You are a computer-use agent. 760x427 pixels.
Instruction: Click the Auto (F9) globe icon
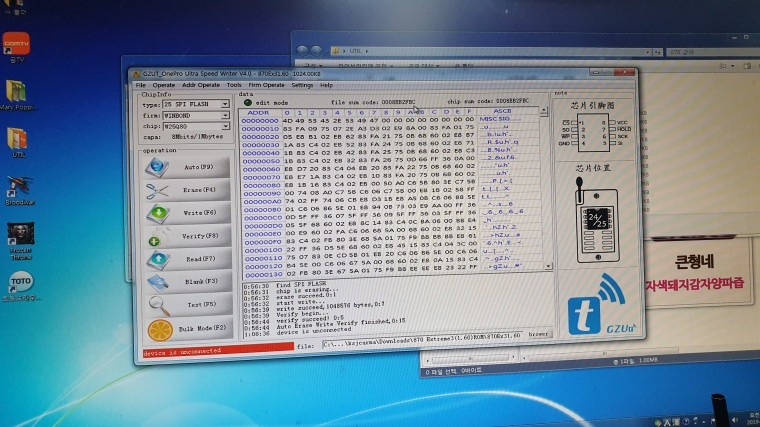click(x=157, y=167)
